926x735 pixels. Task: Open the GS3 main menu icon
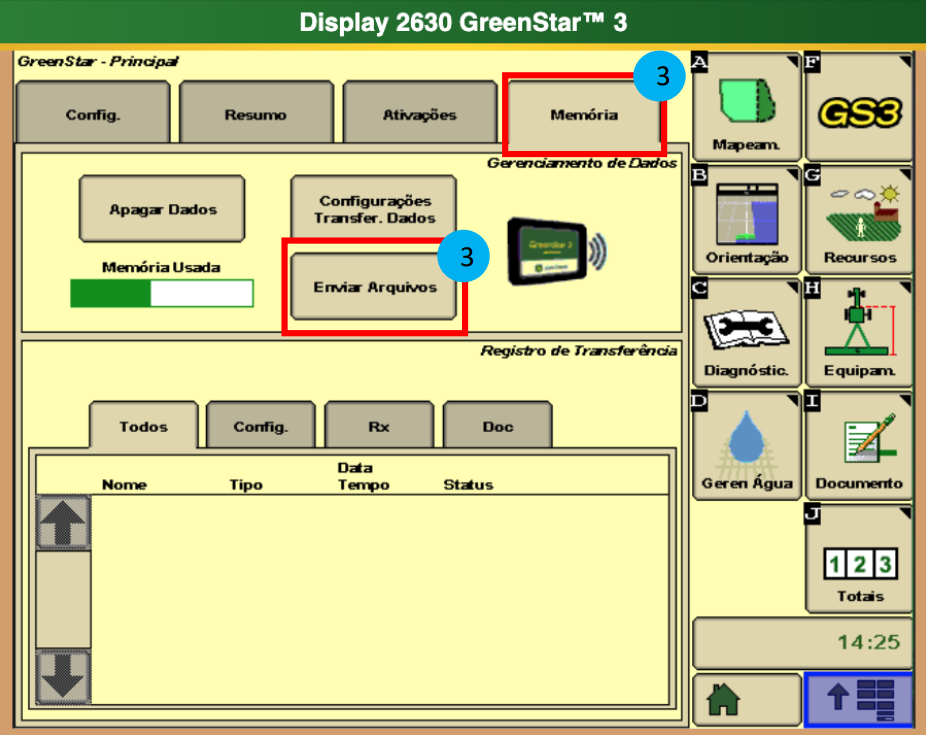(x=859, y=106)
